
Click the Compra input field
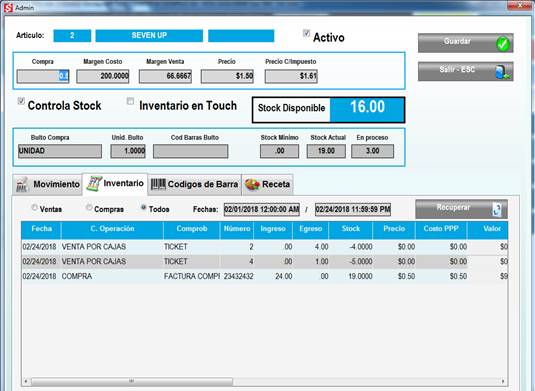click(x=43, y=76)
